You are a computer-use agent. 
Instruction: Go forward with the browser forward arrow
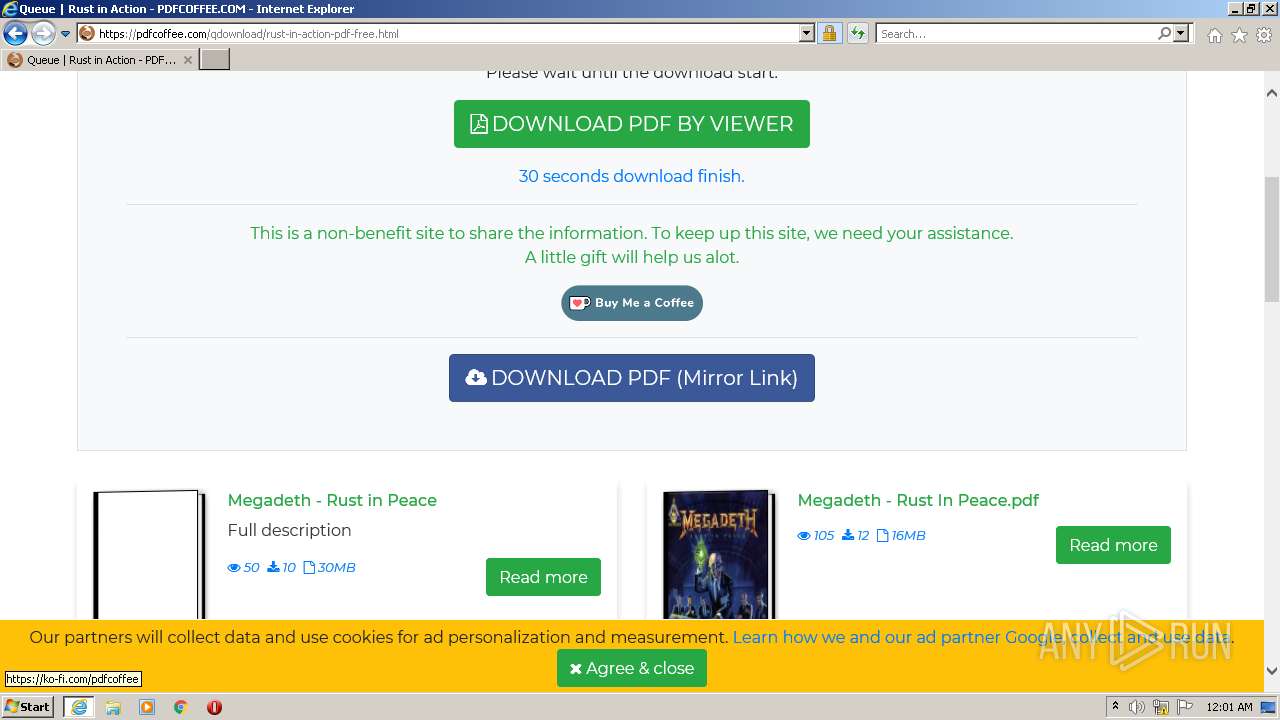tap(43, 33)
